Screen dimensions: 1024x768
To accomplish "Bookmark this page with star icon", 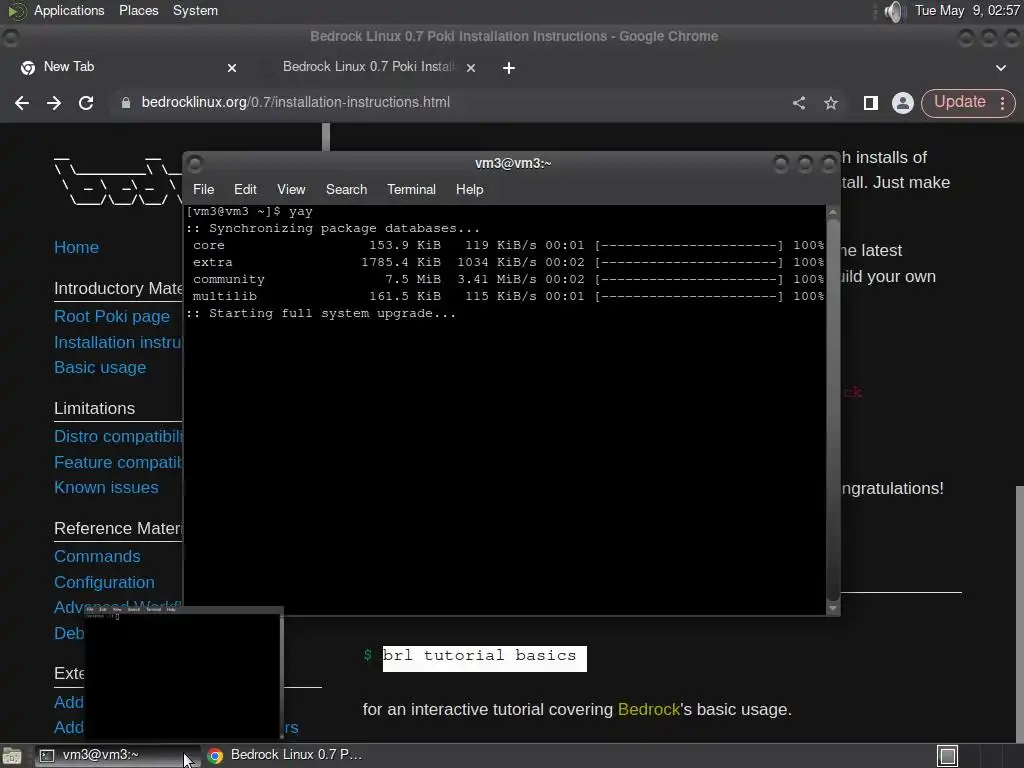I will pyautogui.click(x=831, y=103).
